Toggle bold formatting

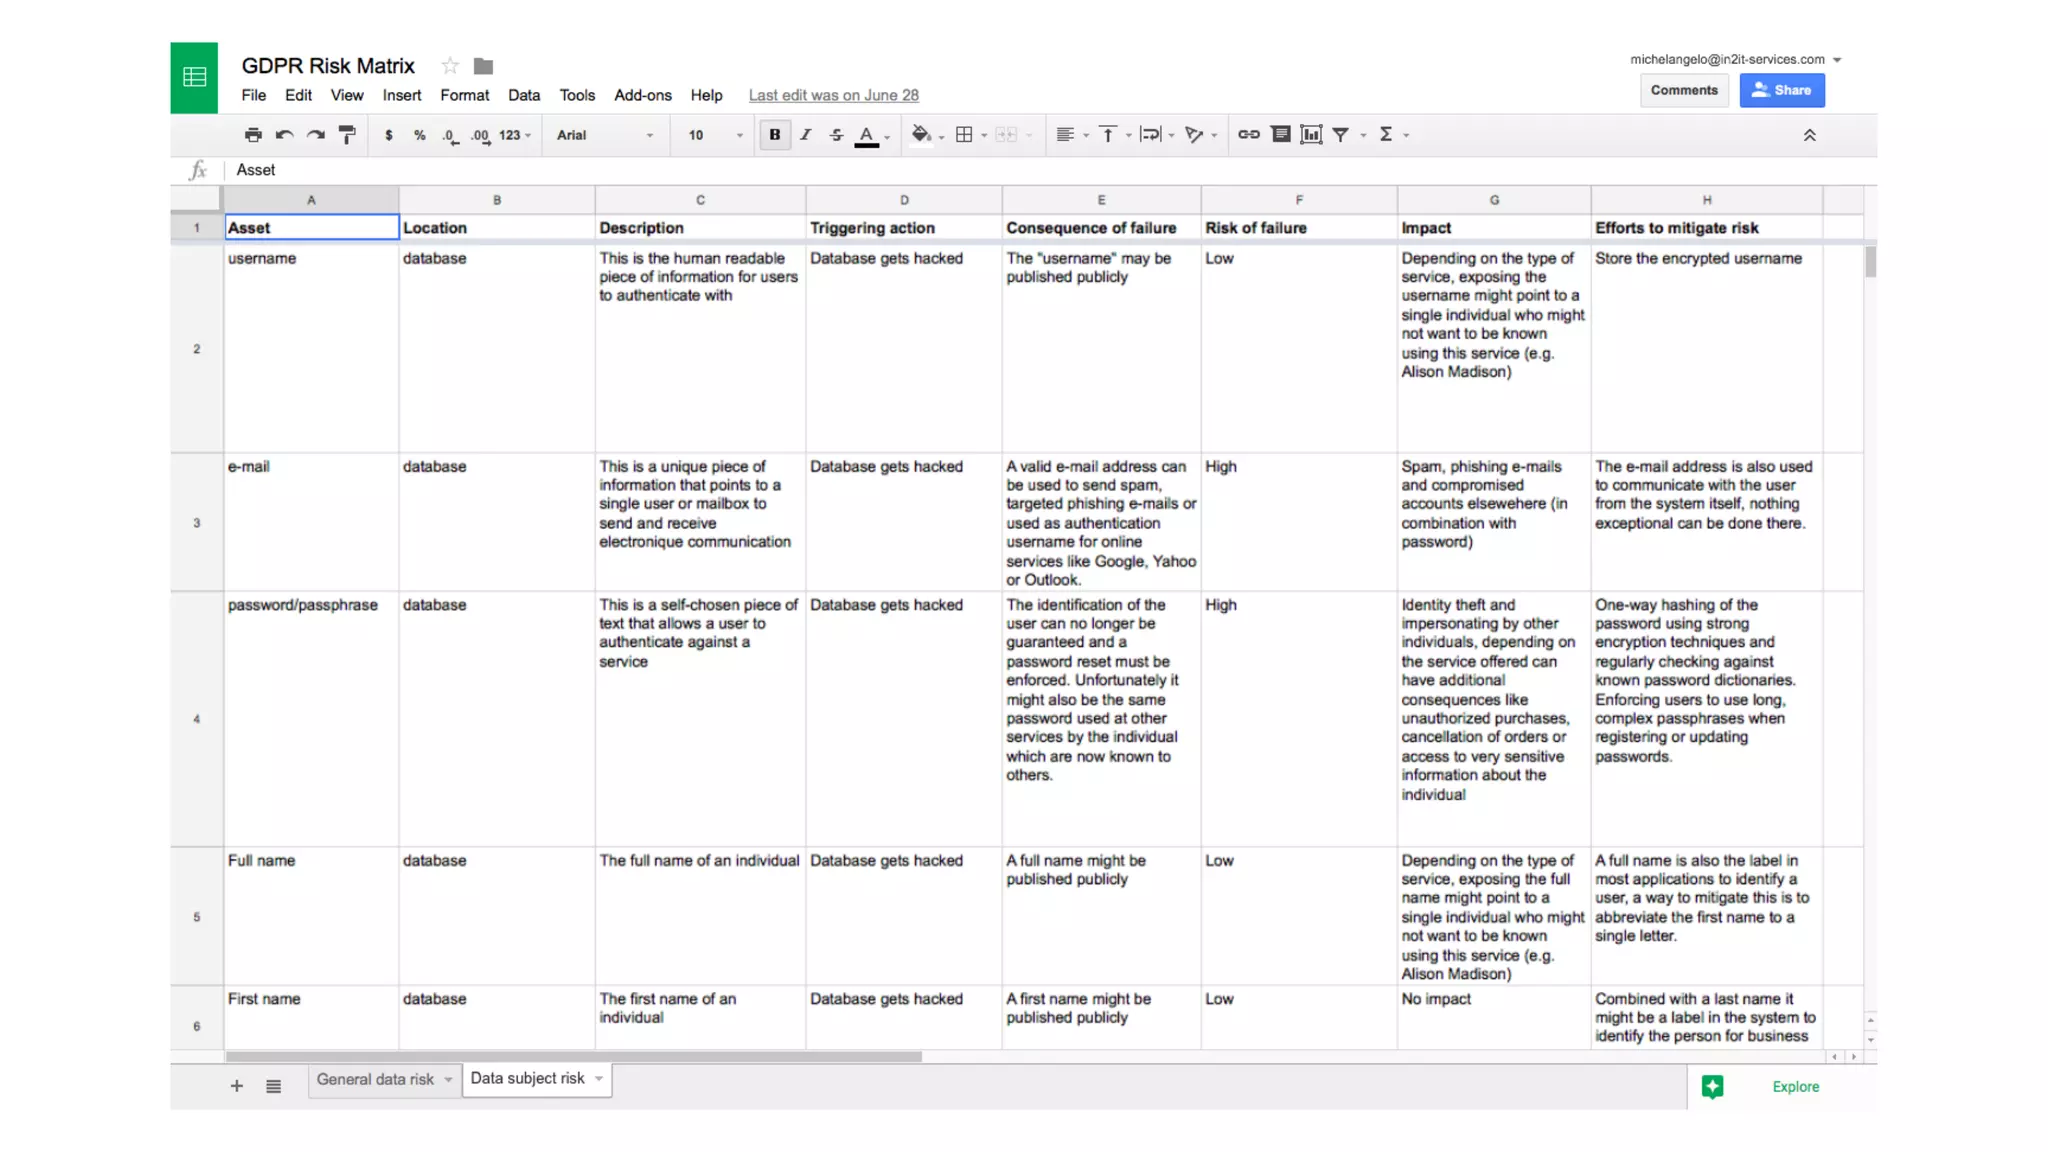click(x=774, y=135)
